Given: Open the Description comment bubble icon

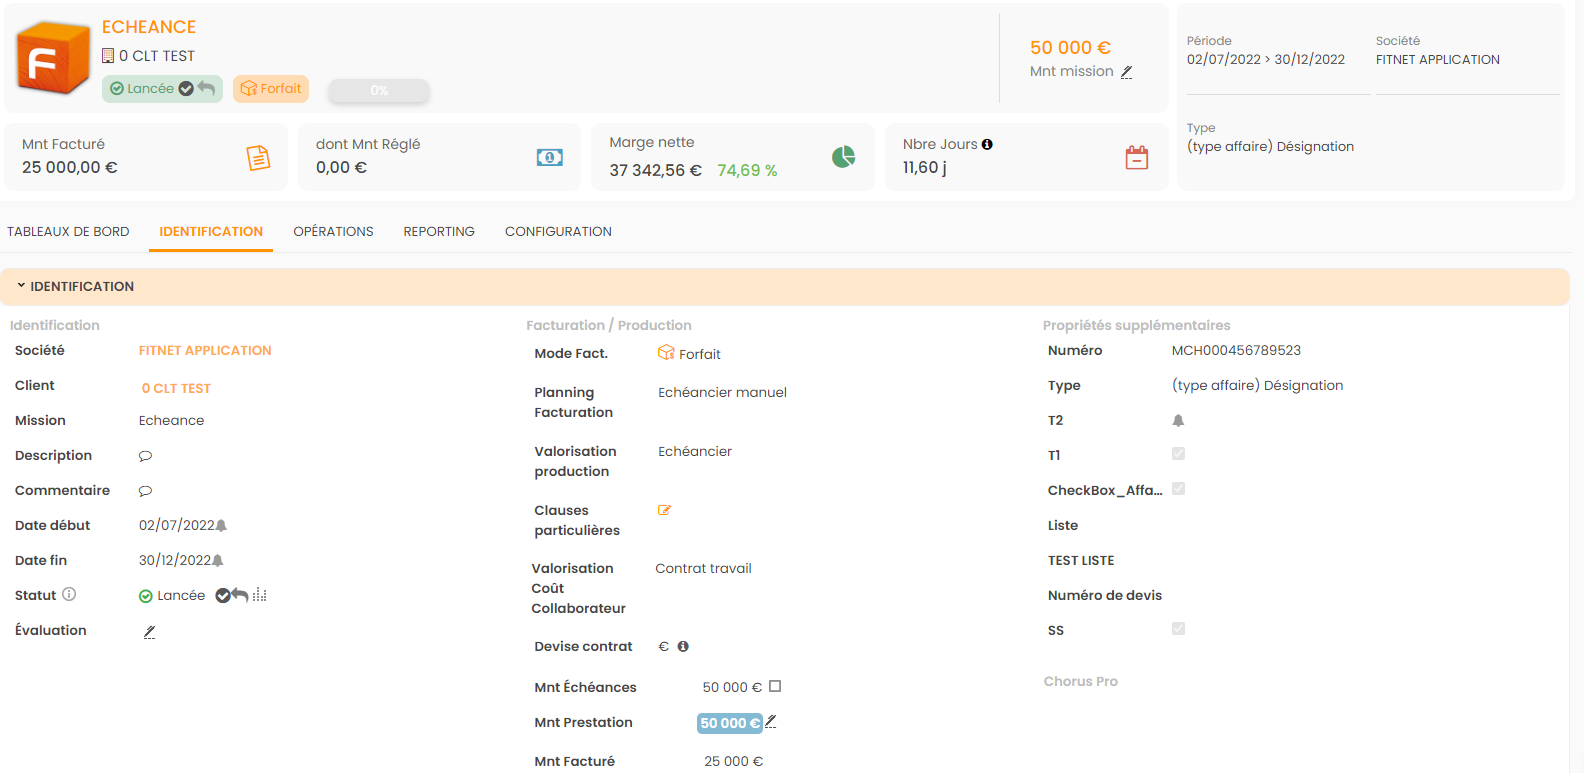Looking at the screenshot, I should (145, 456).
